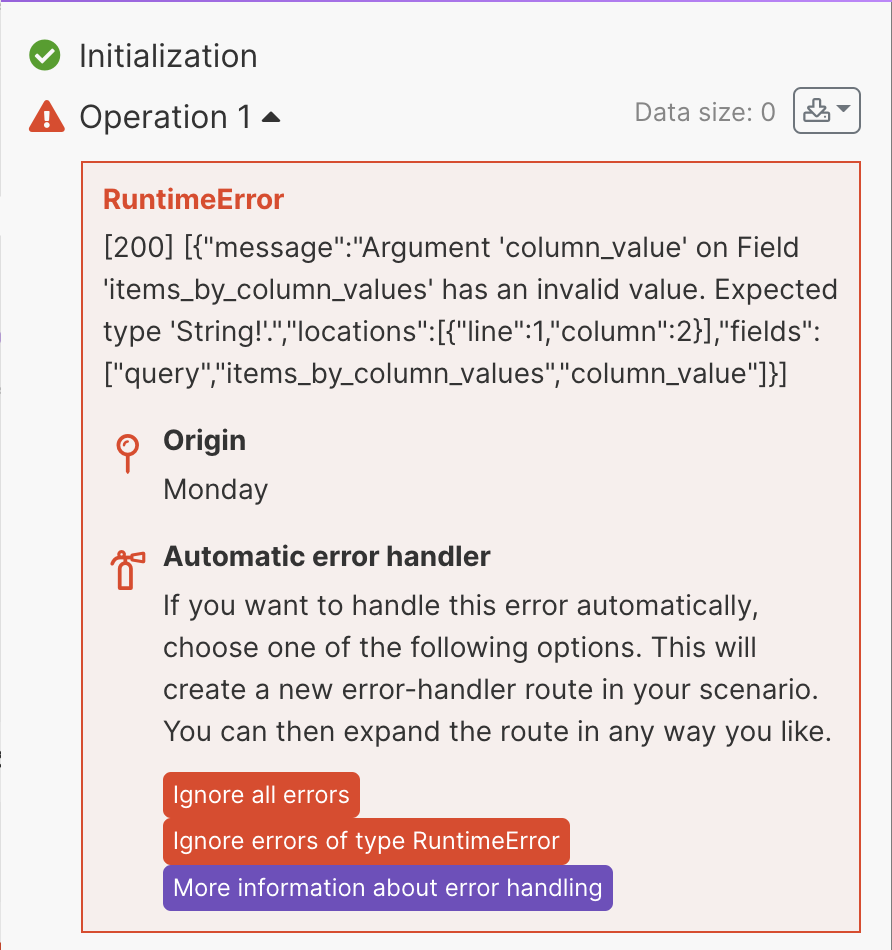
Task: Click the RuntimeError heading text
Action: click(193, 199)
